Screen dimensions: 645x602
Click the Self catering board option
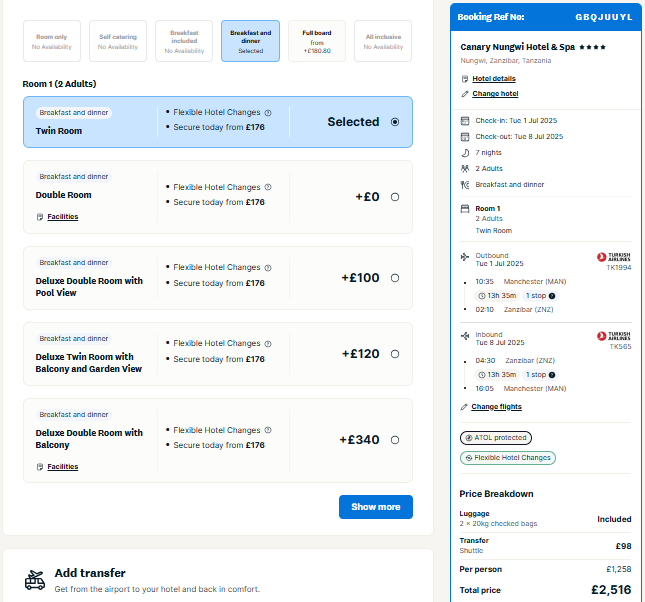click(118, 41)
